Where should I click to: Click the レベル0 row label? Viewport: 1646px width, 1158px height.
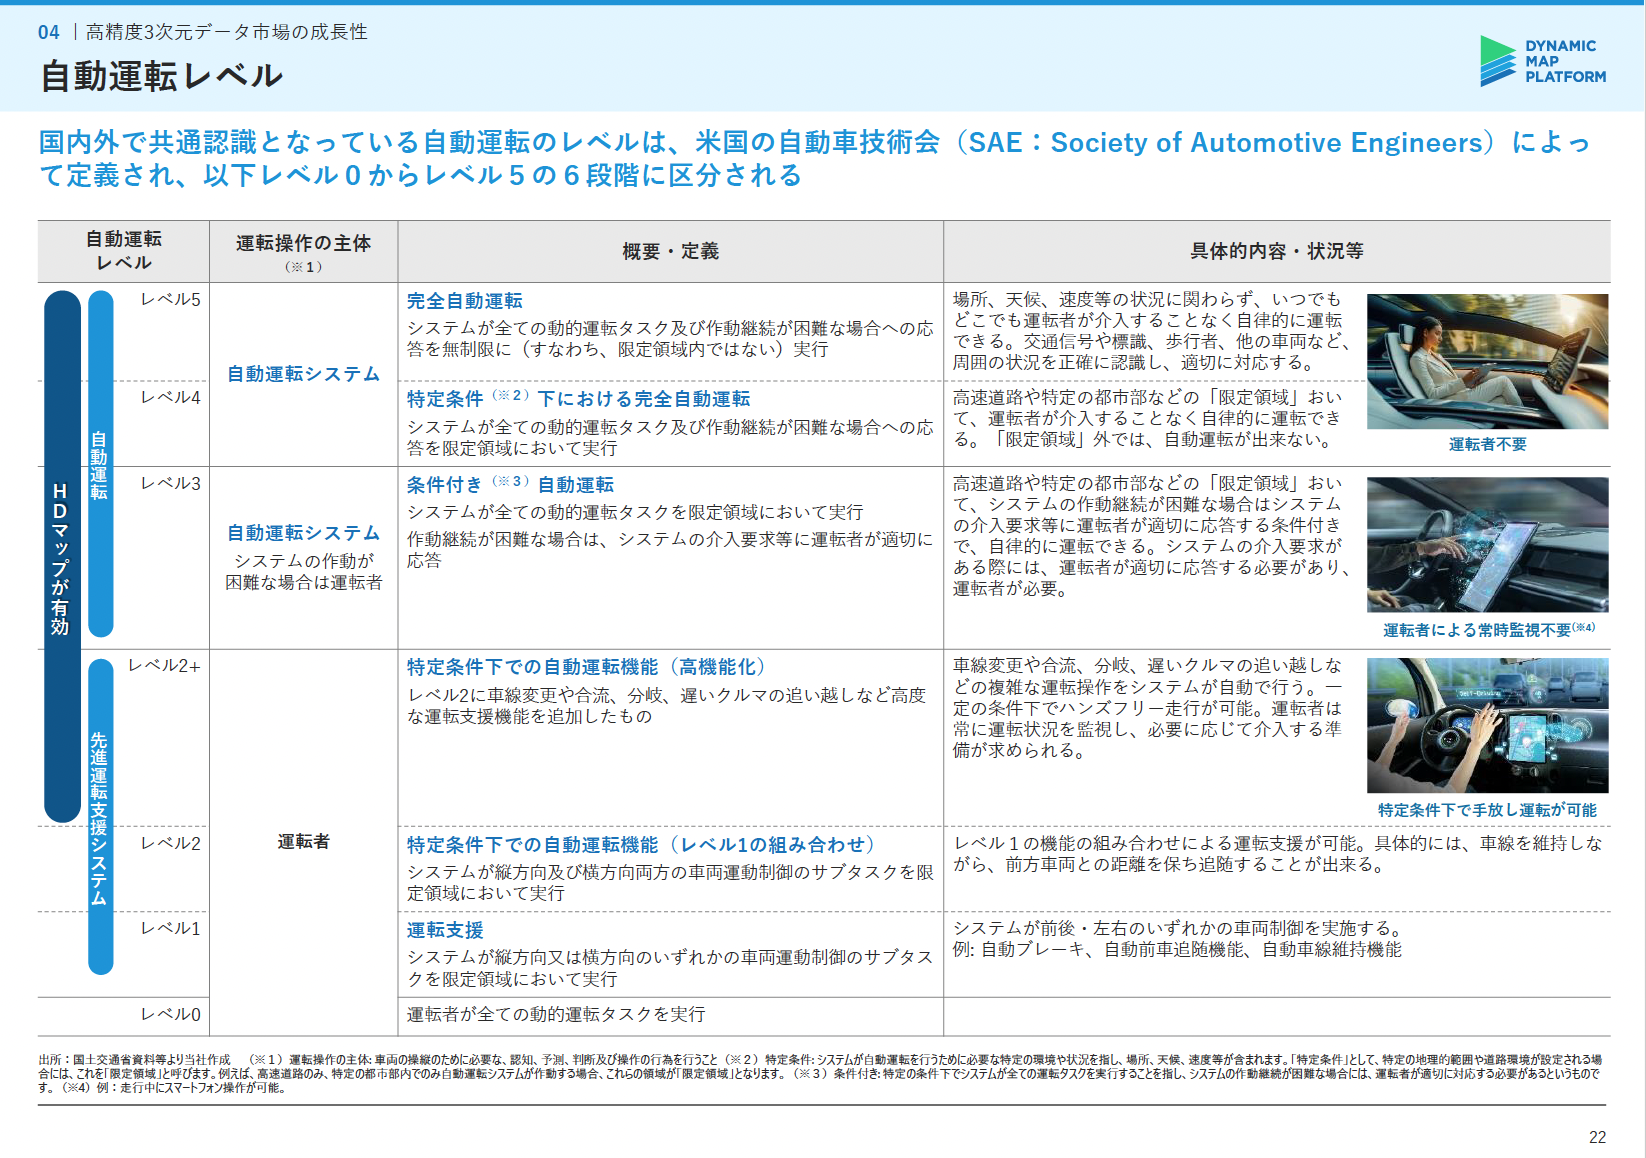click(171, 1014)
